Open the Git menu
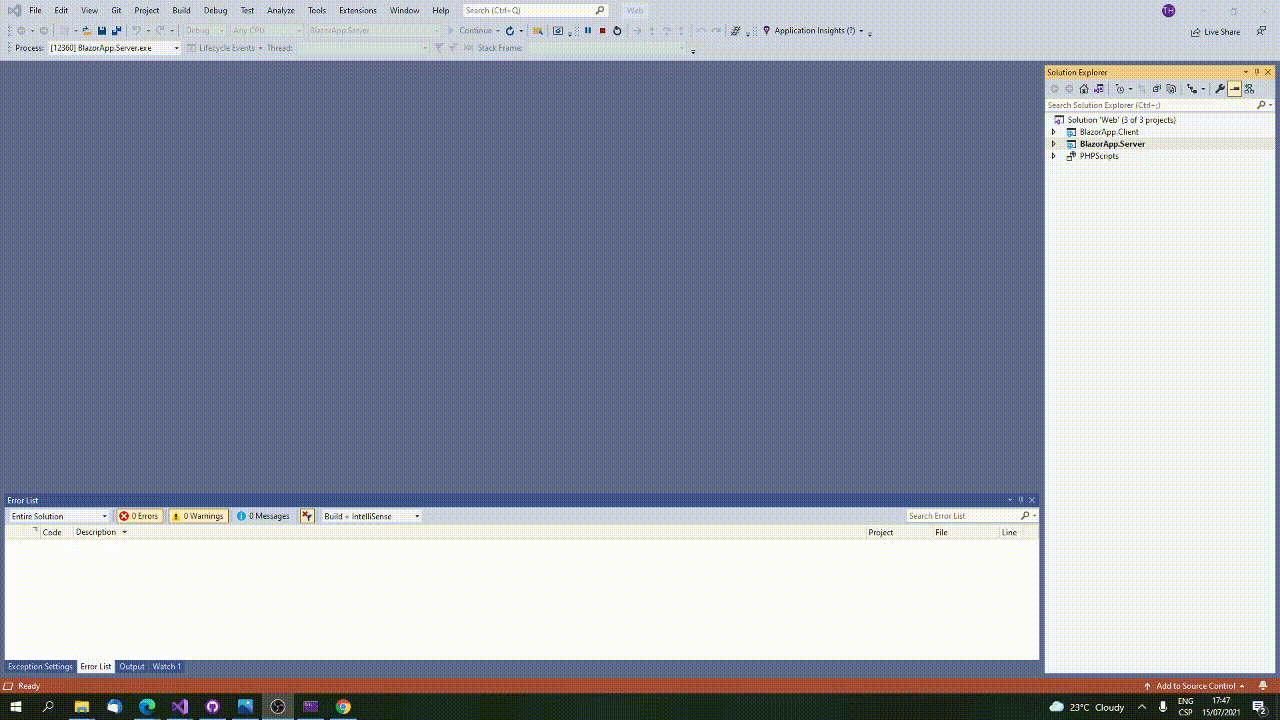 click(116, 10)
